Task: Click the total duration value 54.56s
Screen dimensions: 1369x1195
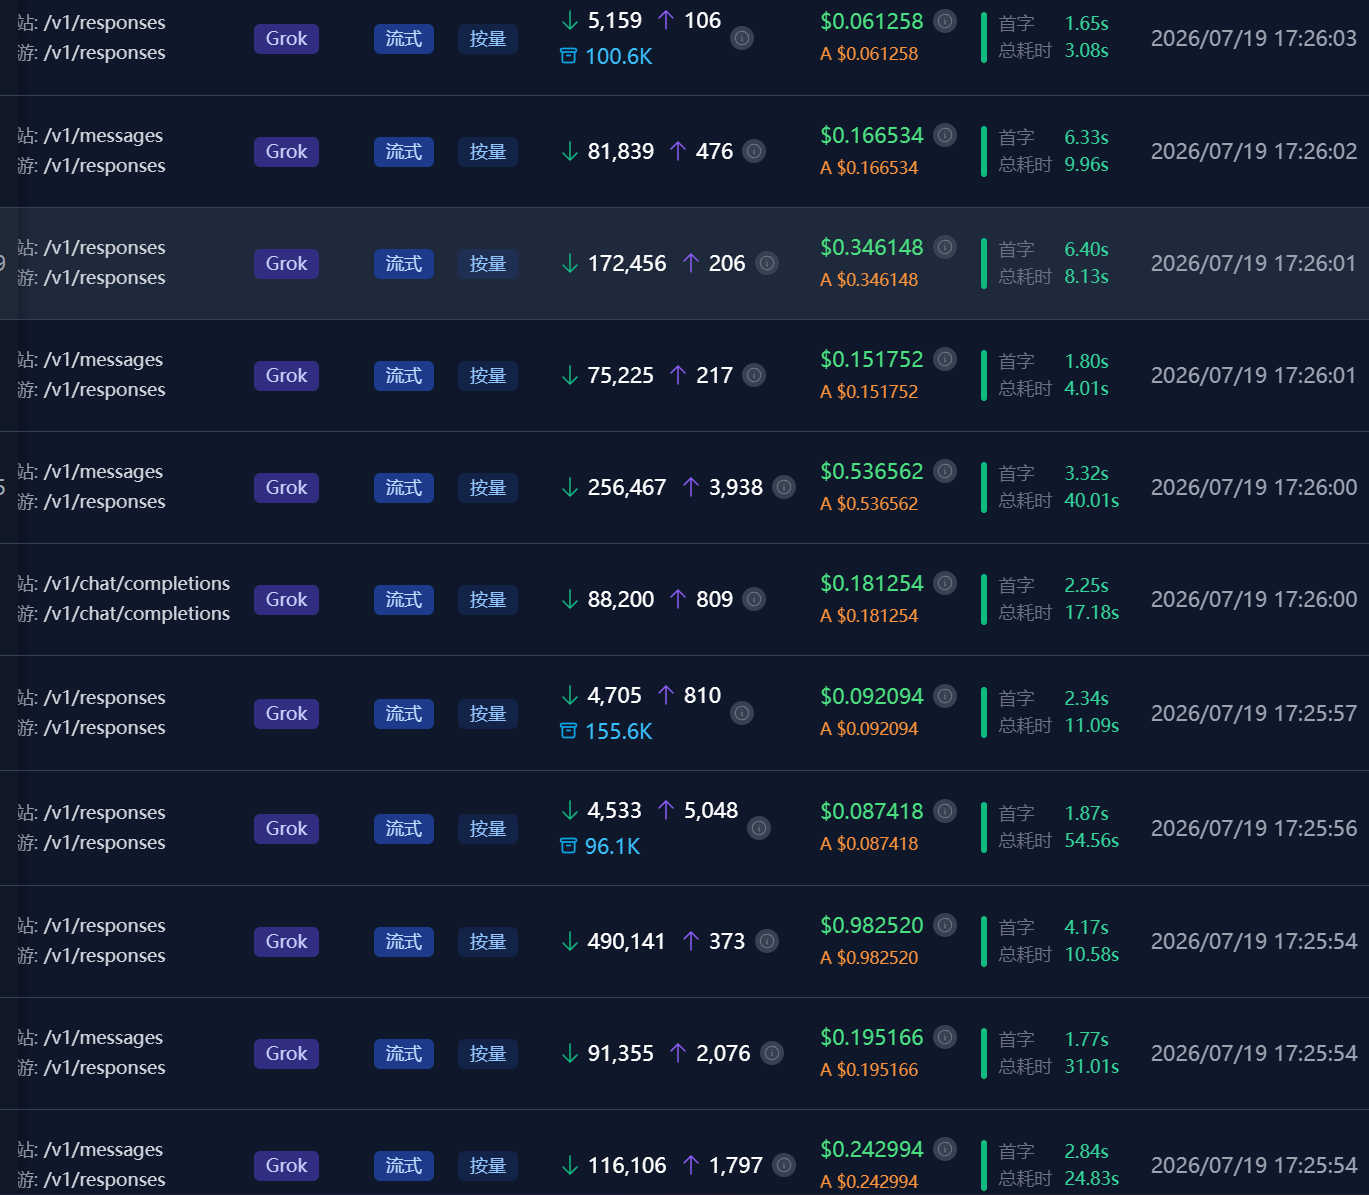Action: coord(1091,840)
